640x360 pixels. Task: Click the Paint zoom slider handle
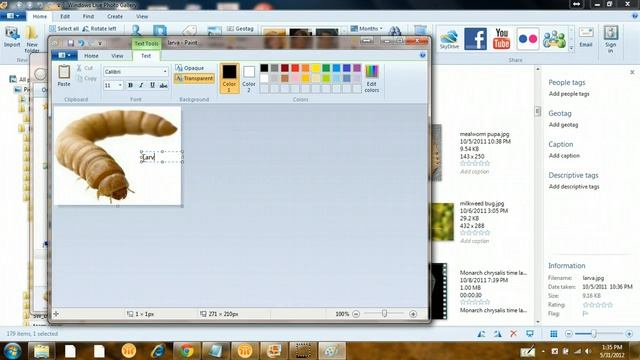click(384, 313)
